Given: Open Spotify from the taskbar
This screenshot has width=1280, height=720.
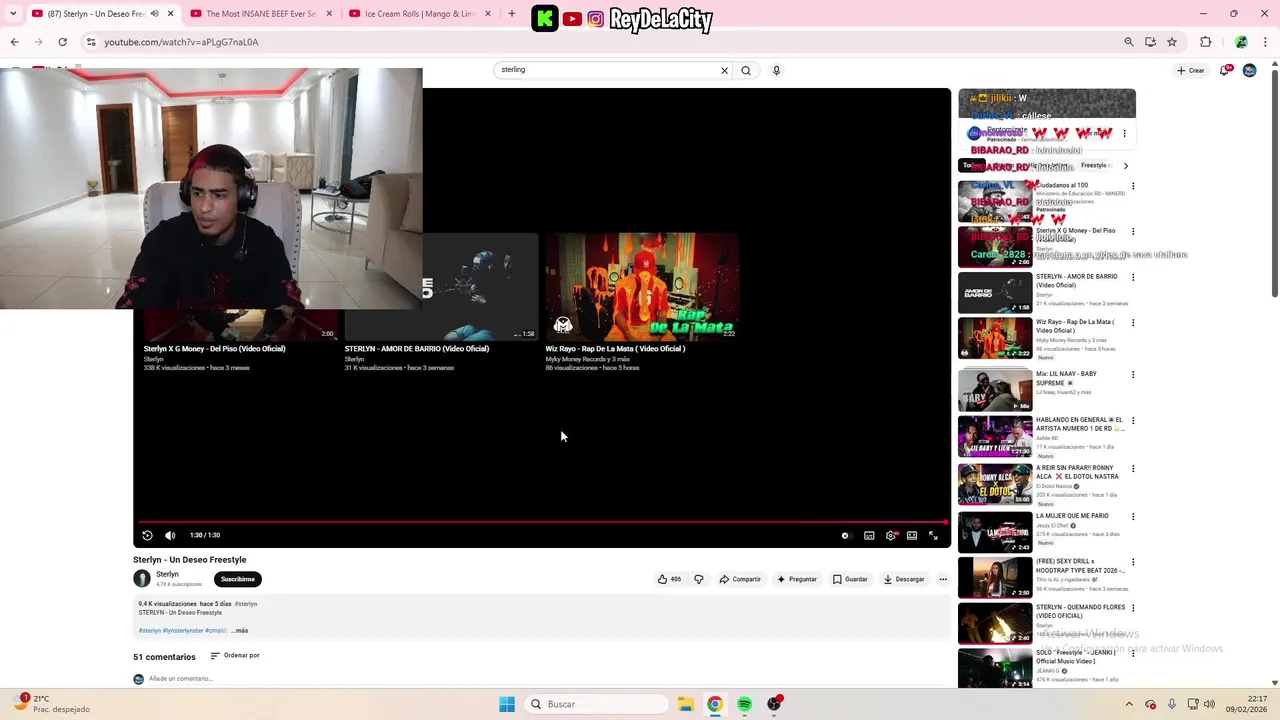Looking at the screenshot, I should 745,704.
